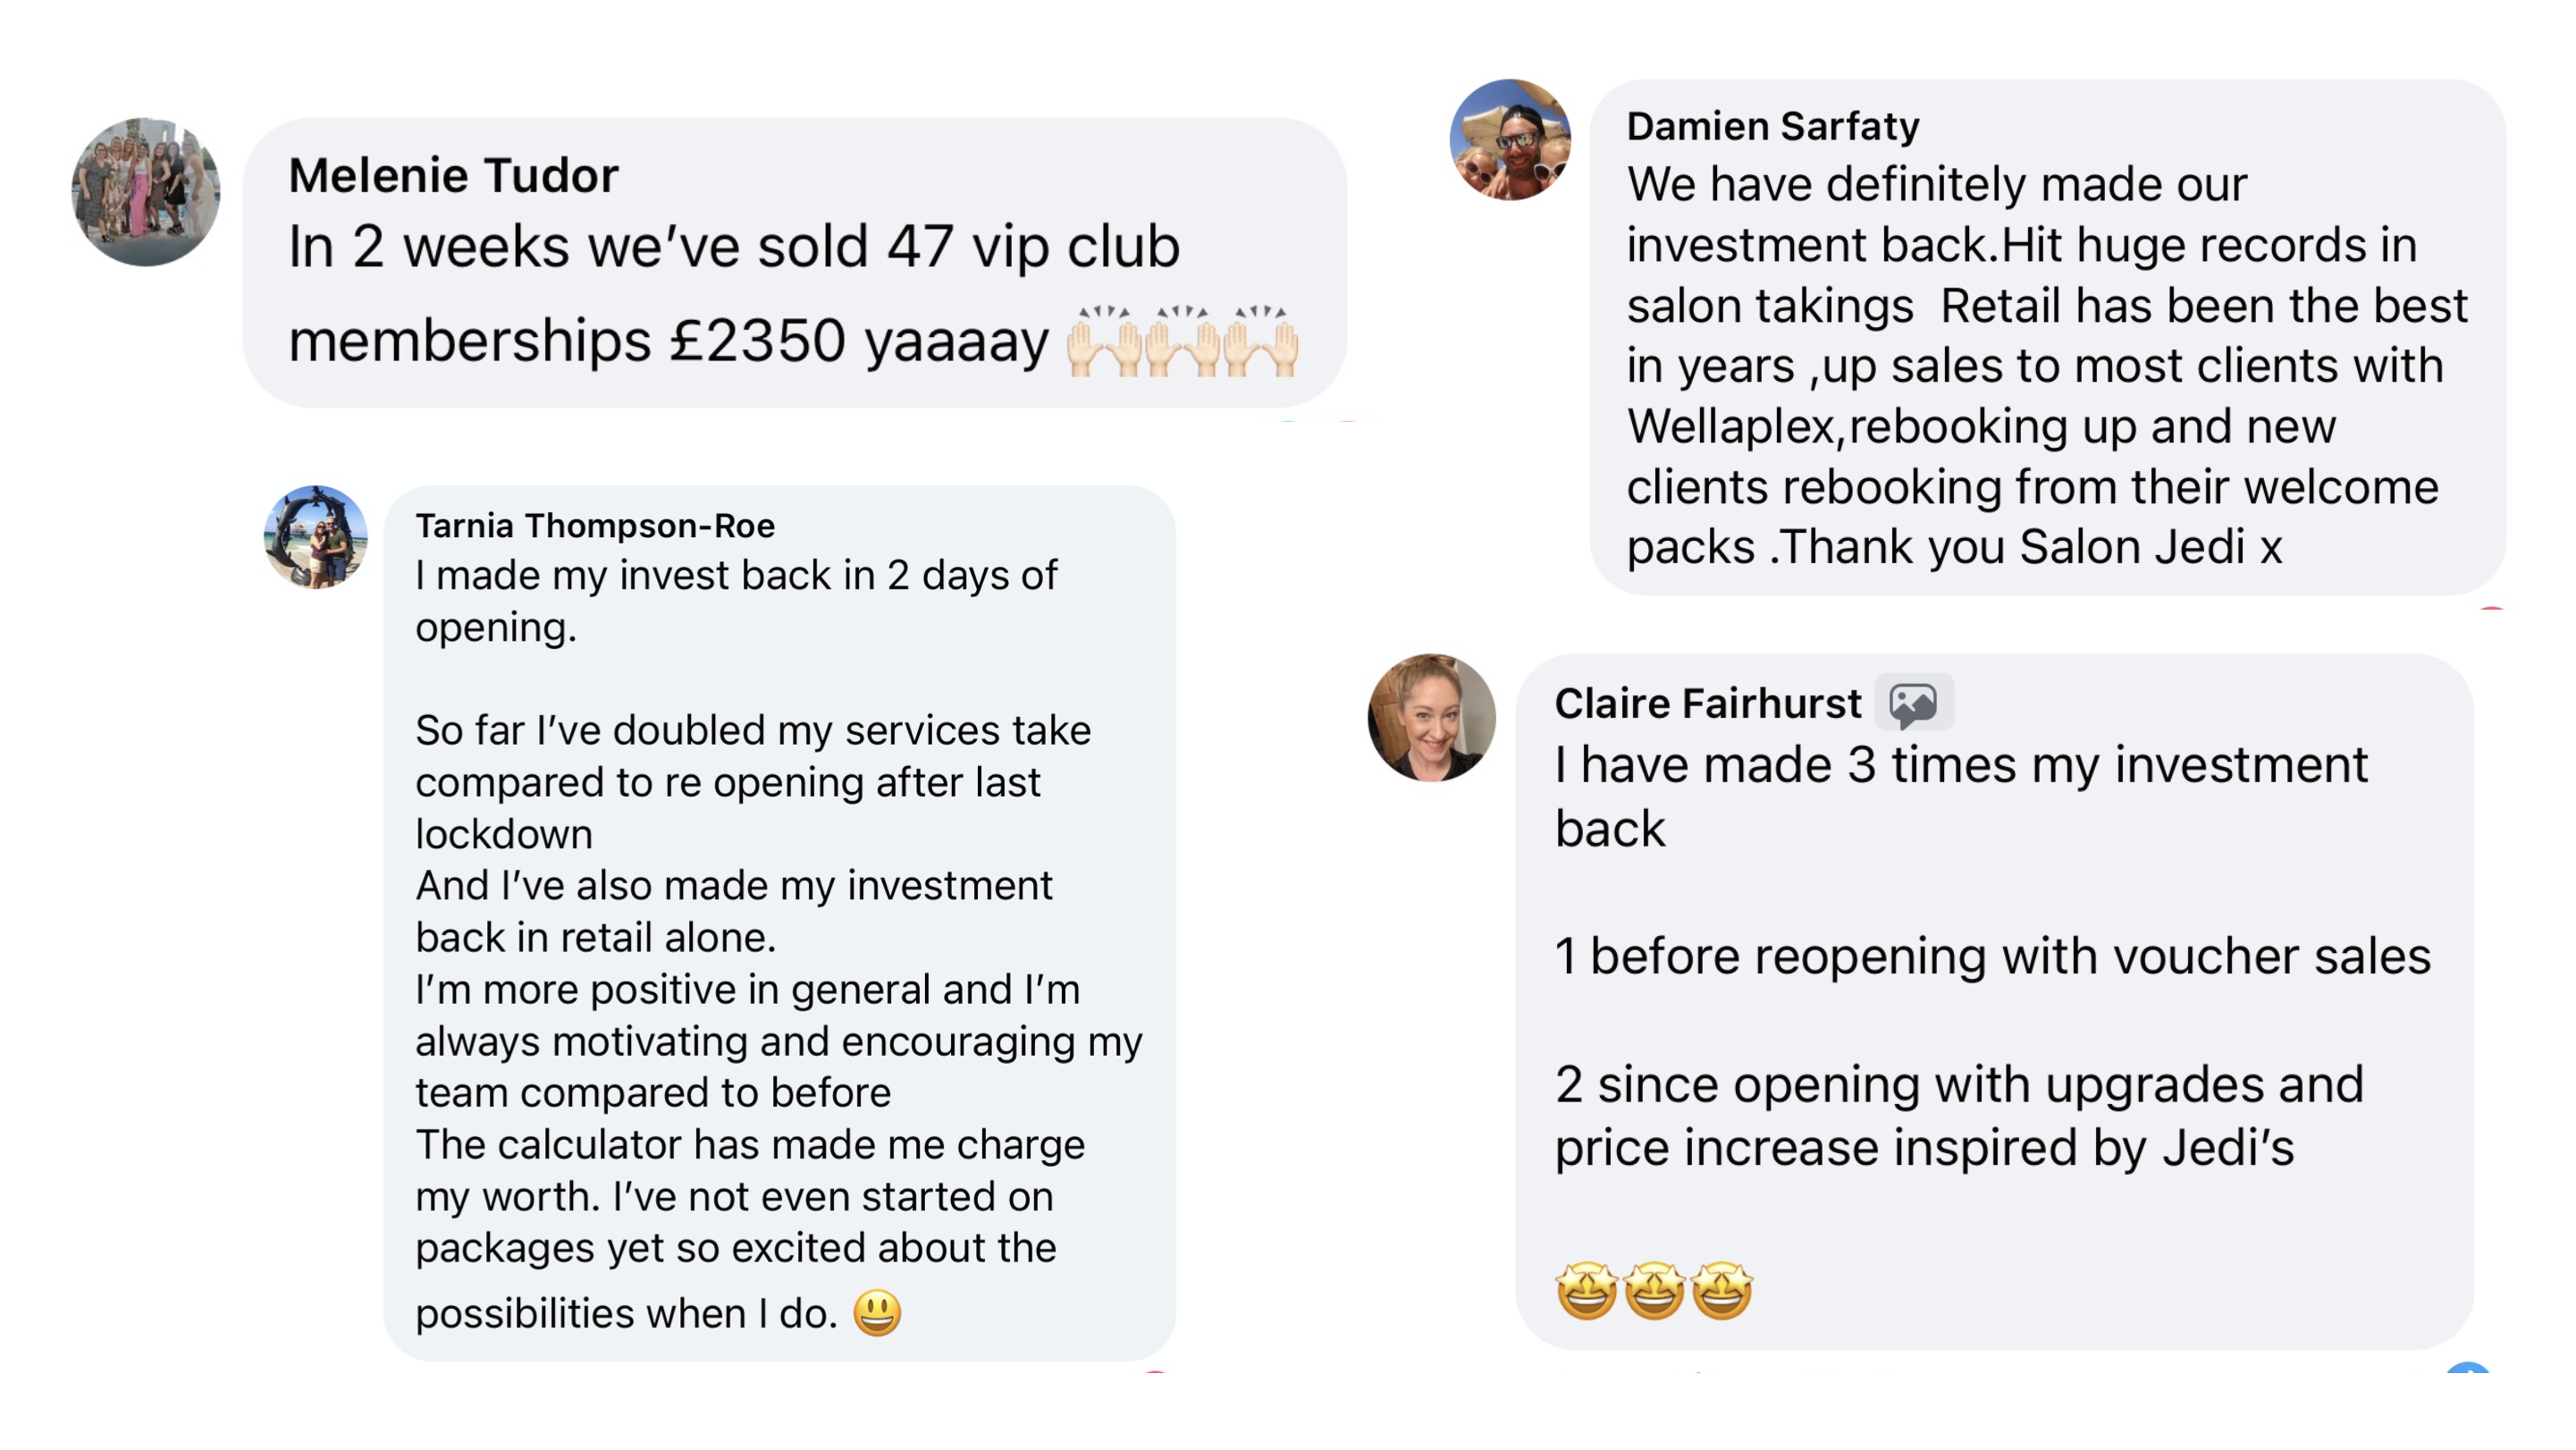2576x1450 pixels.
Task: Click "I have made 3 times" comment line
Action: pyautogui.click(x=1961, y=766)
